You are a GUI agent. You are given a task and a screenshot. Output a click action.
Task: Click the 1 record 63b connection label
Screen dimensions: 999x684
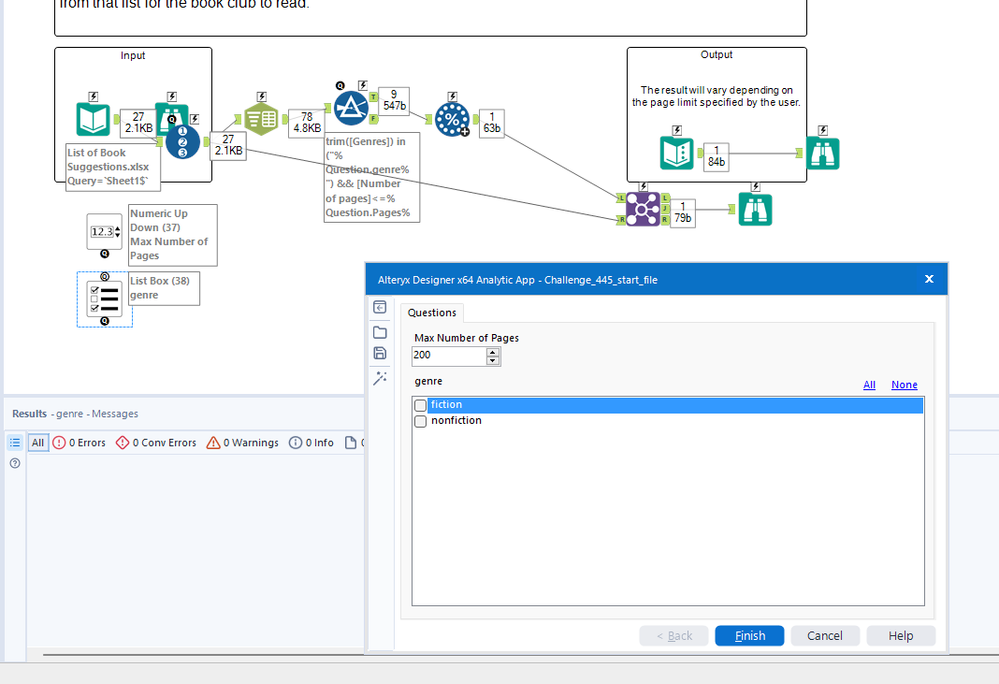point(491,122)
